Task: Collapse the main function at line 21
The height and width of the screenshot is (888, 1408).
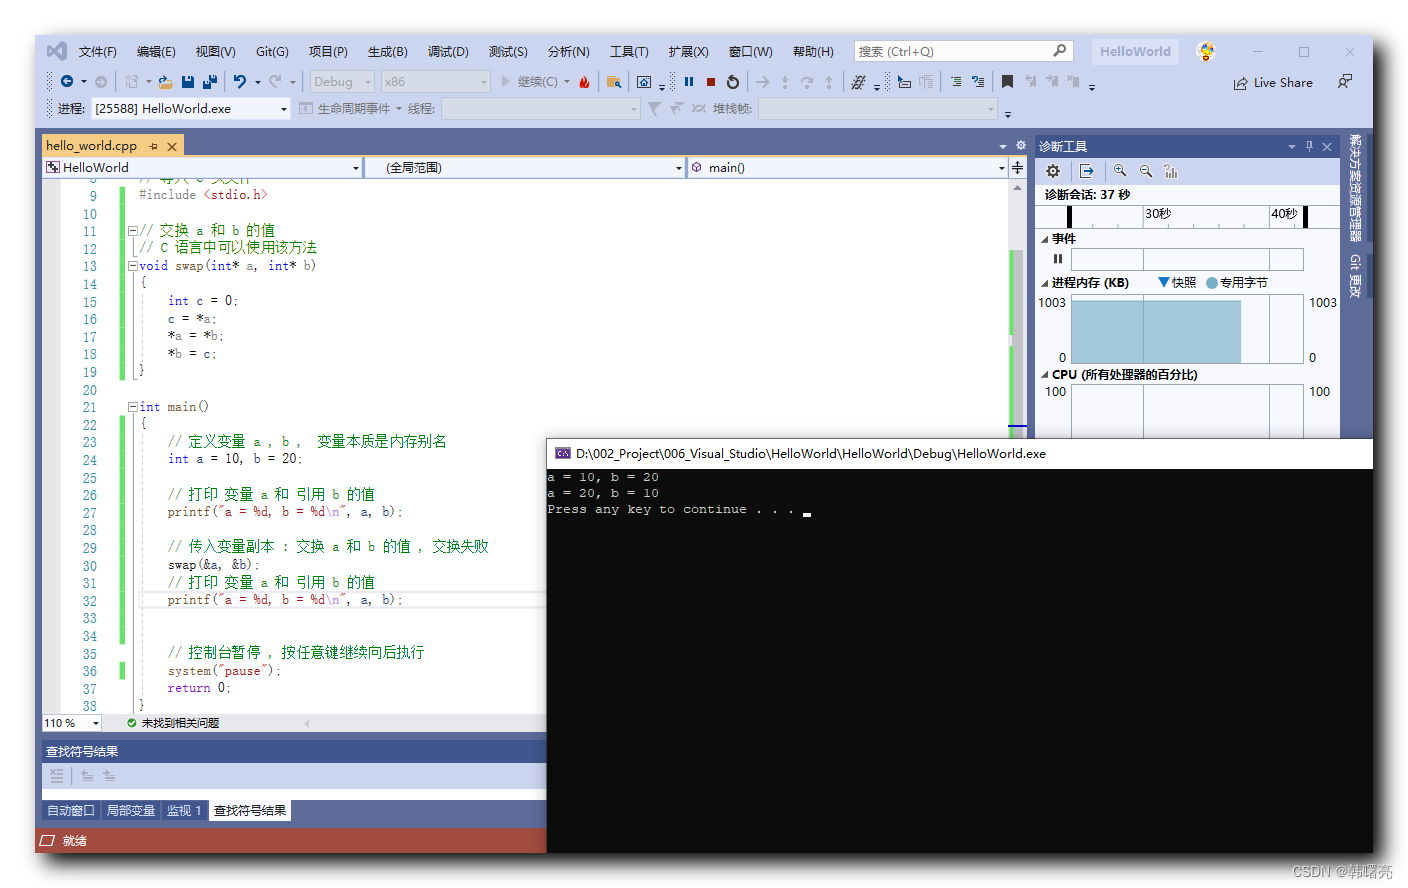Action: tap(132, 407)
